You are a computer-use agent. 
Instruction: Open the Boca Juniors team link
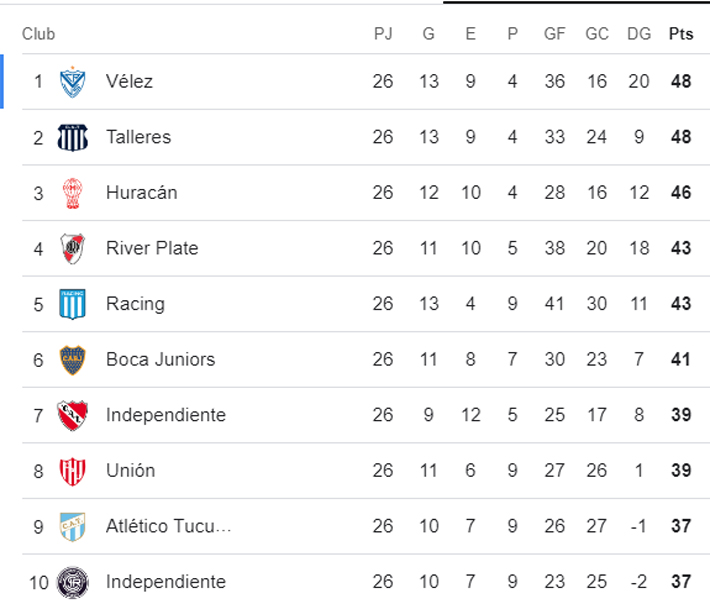[x=160, y=359]
